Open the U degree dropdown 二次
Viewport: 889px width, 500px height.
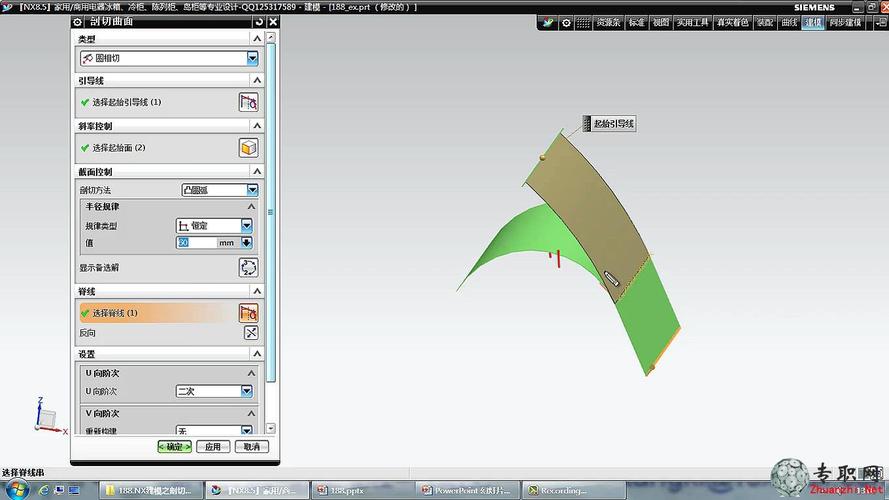(214, 391)
